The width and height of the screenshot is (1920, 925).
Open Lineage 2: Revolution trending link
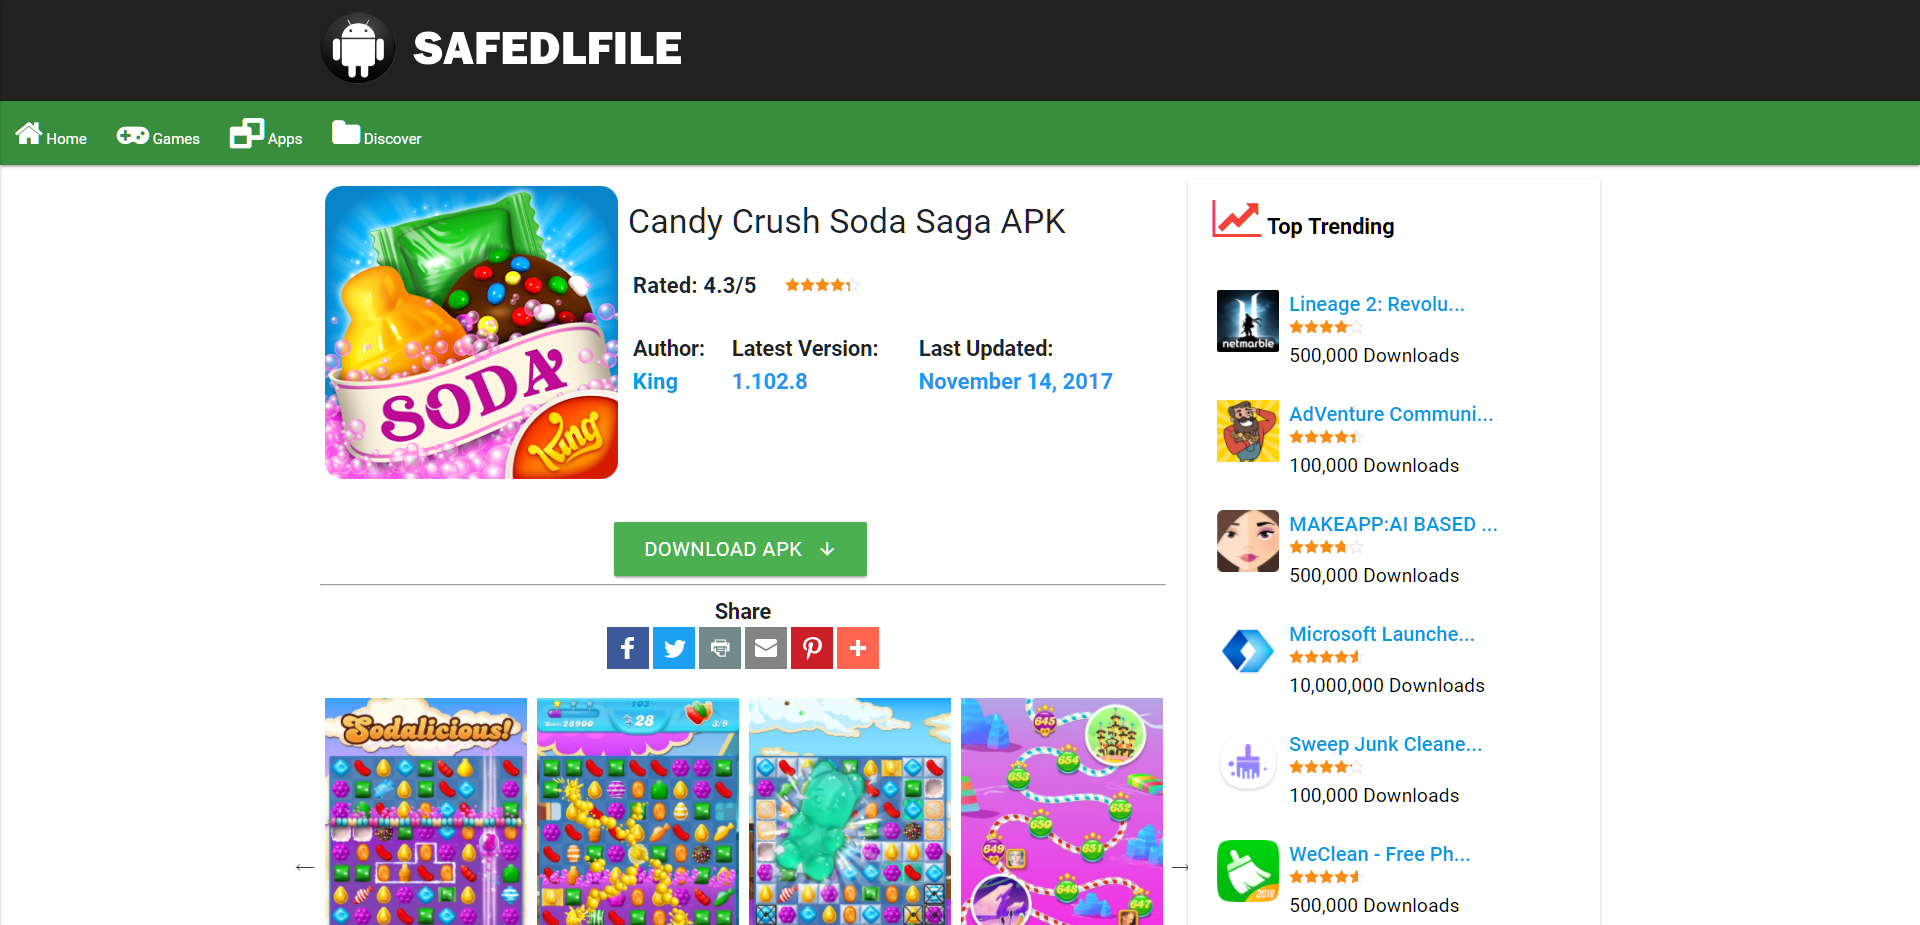coord(1377,304)
